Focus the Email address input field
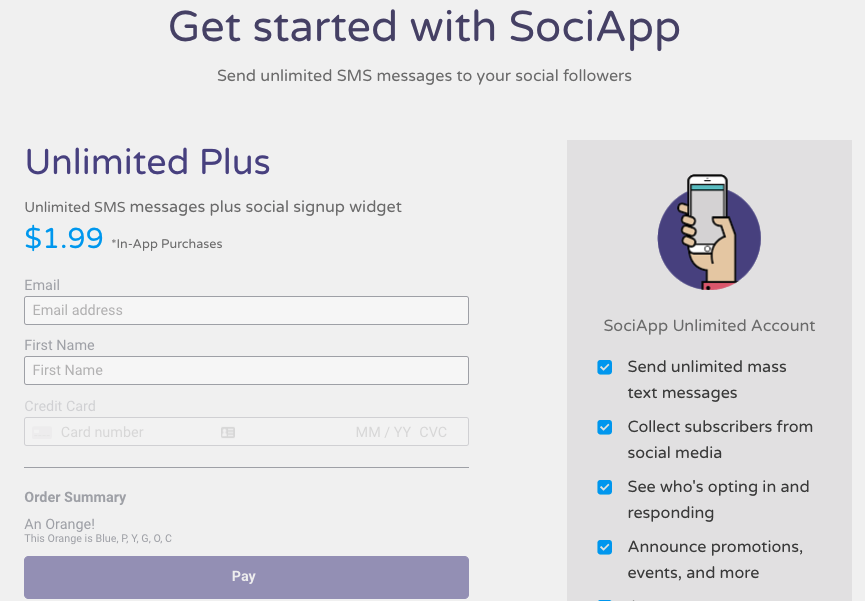The width and height of the screenshot is (865, 601). pyautogui.click(x=247, y=310)
